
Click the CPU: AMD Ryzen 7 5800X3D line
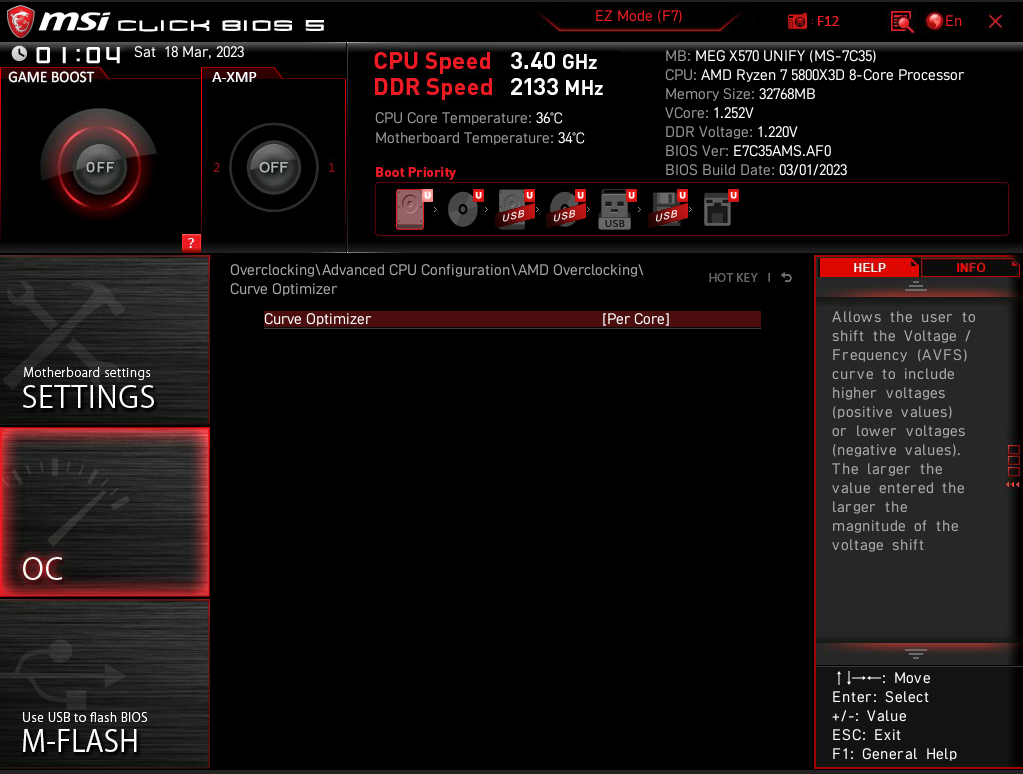(x=814, y=75)
